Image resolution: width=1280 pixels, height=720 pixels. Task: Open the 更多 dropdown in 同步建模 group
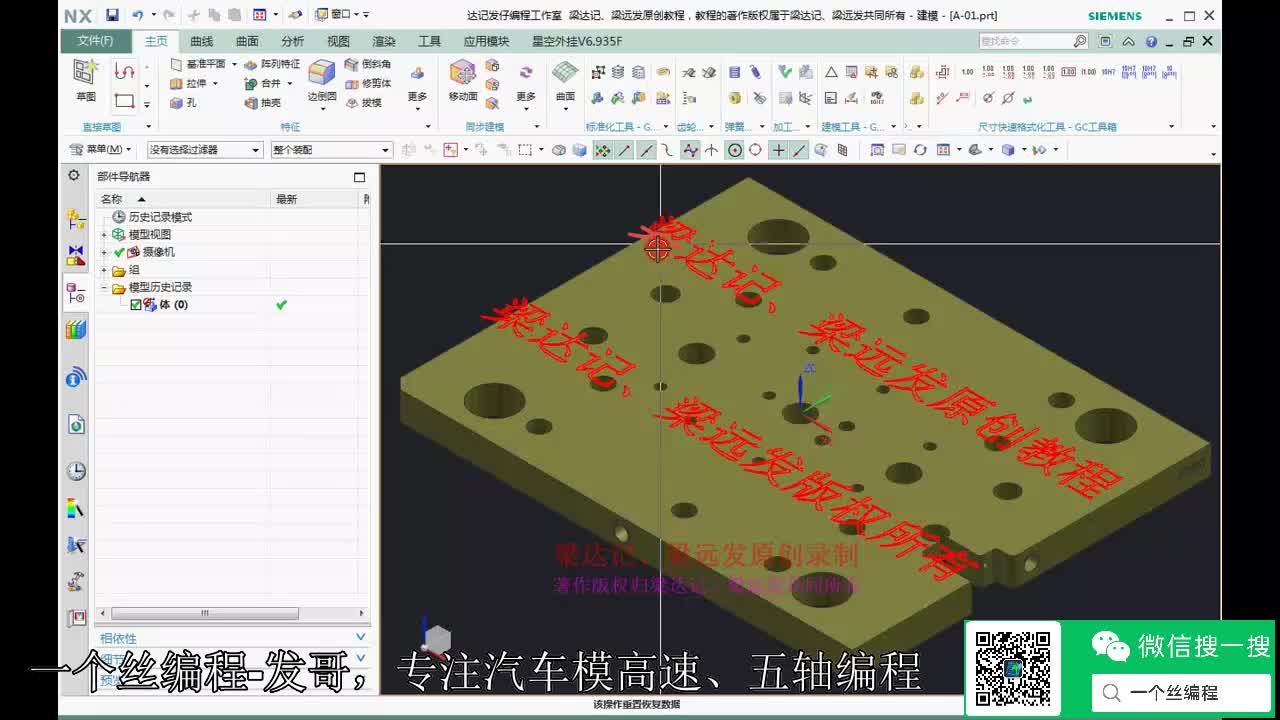pyautogui.click(x=526, y=87)
